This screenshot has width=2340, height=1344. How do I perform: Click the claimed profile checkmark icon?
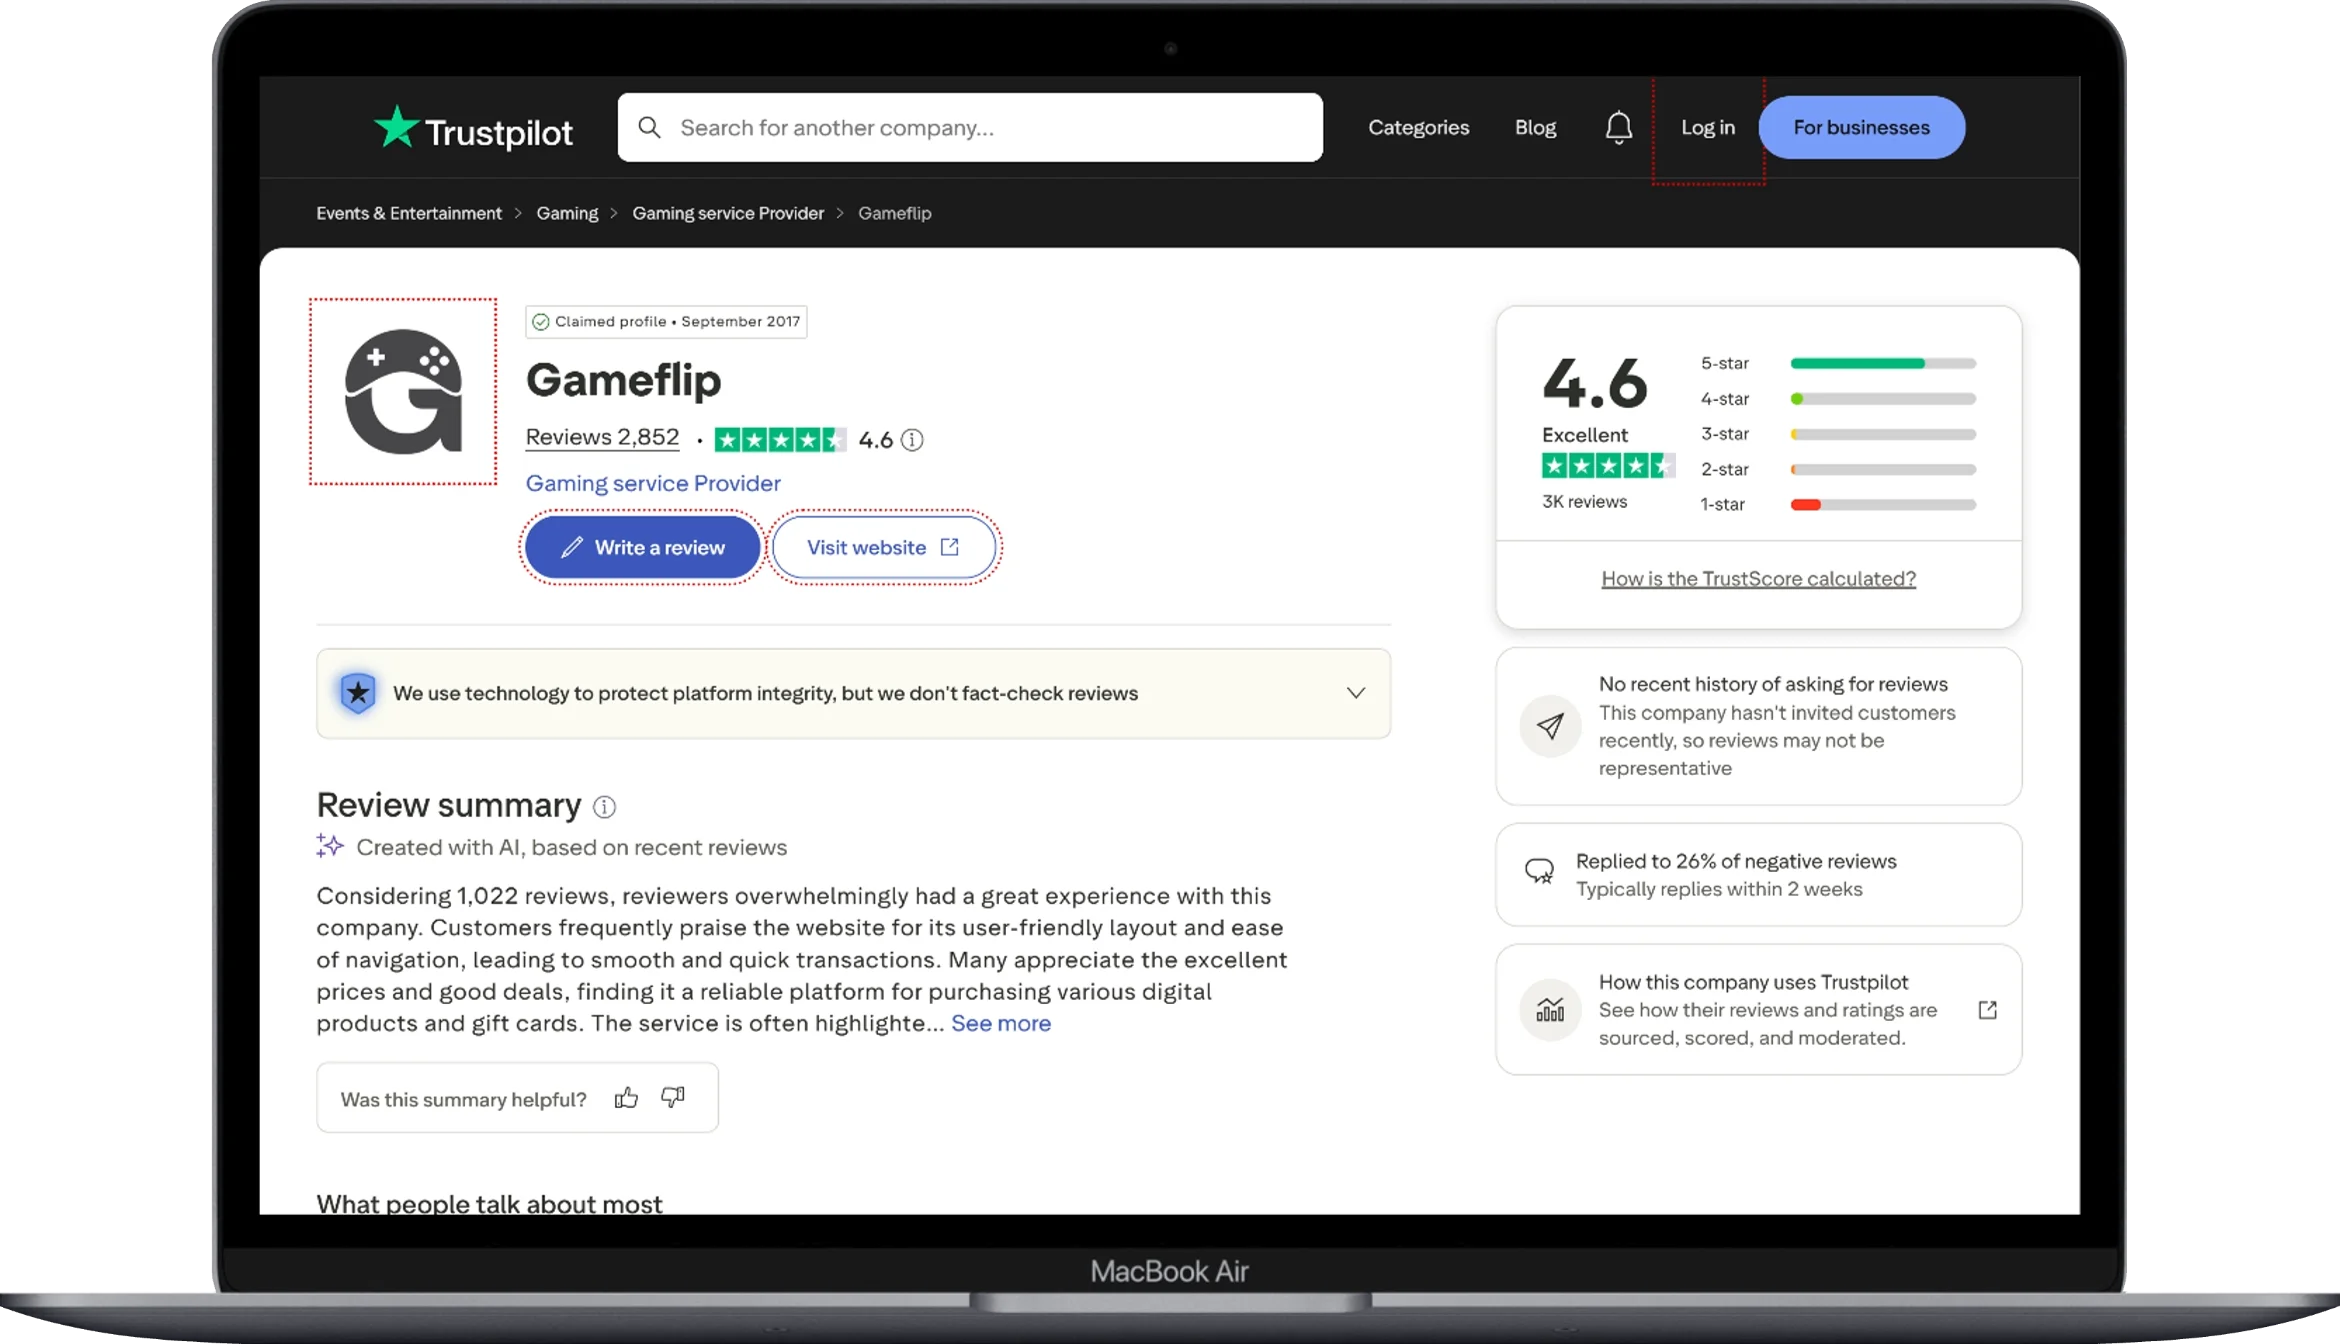(x=541, y=322)
